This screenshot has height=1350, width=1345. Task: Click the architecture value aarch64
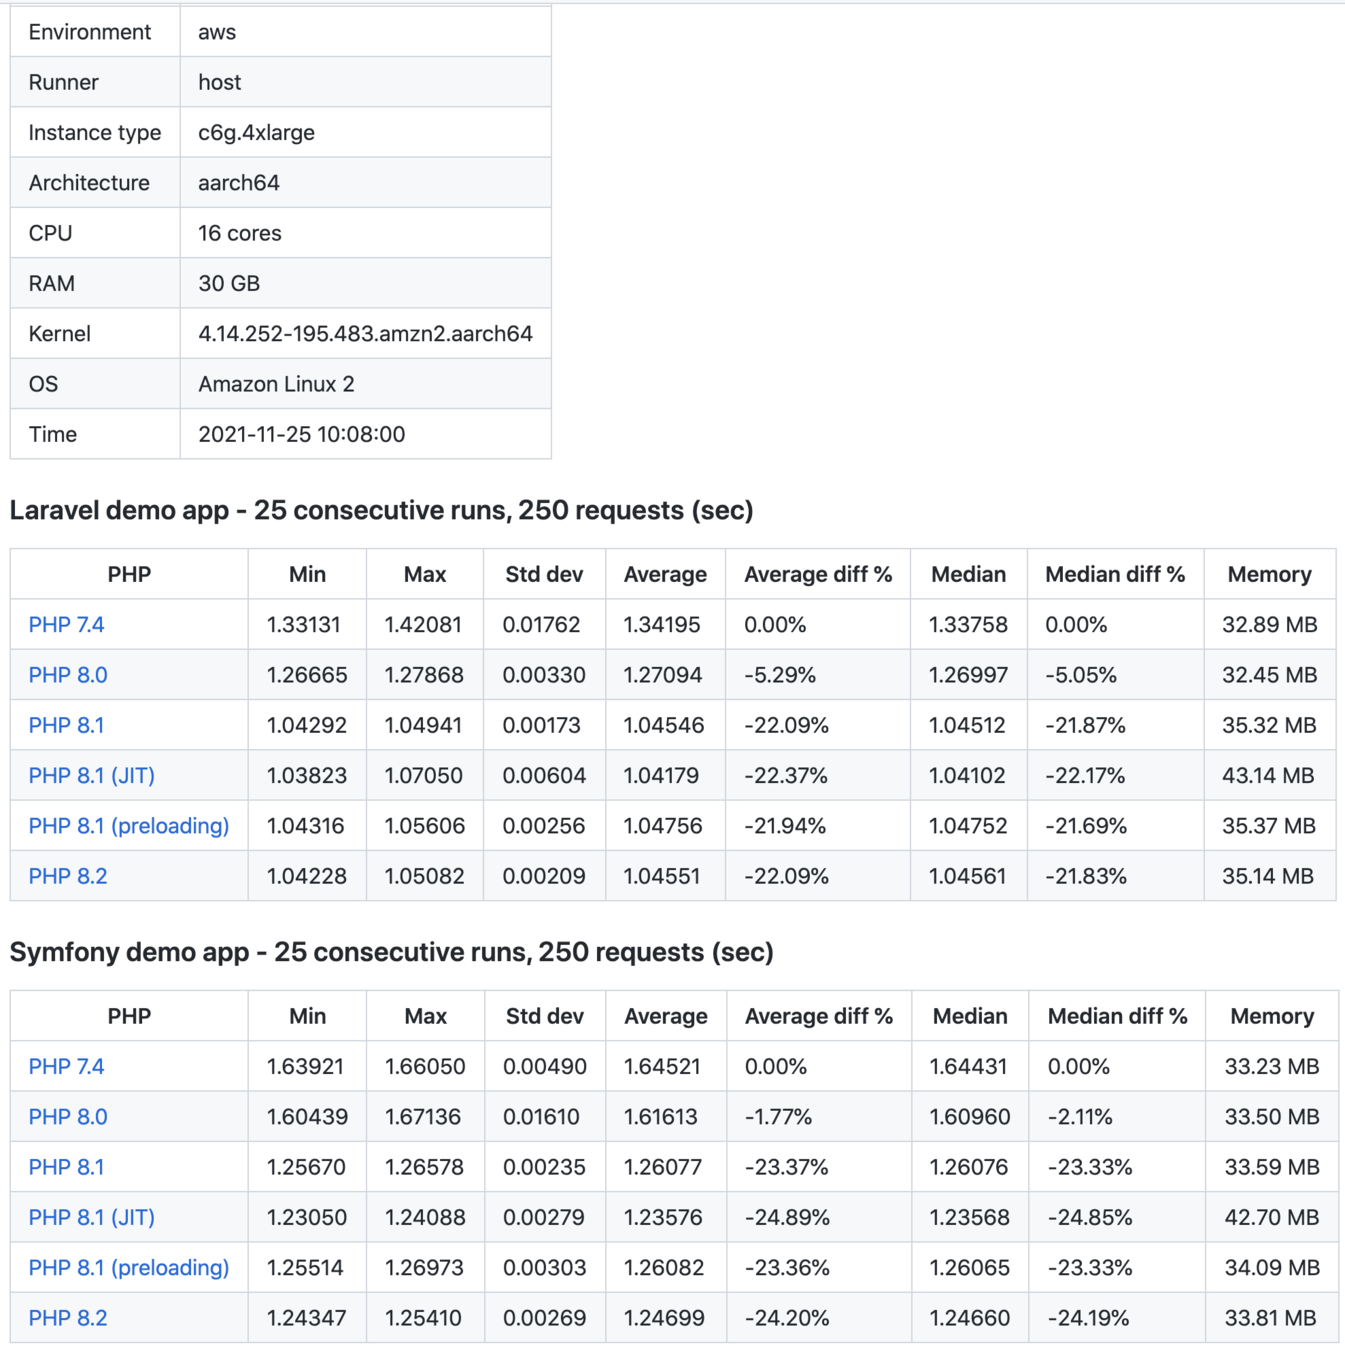pyautogui.click(x=238, y=183)
